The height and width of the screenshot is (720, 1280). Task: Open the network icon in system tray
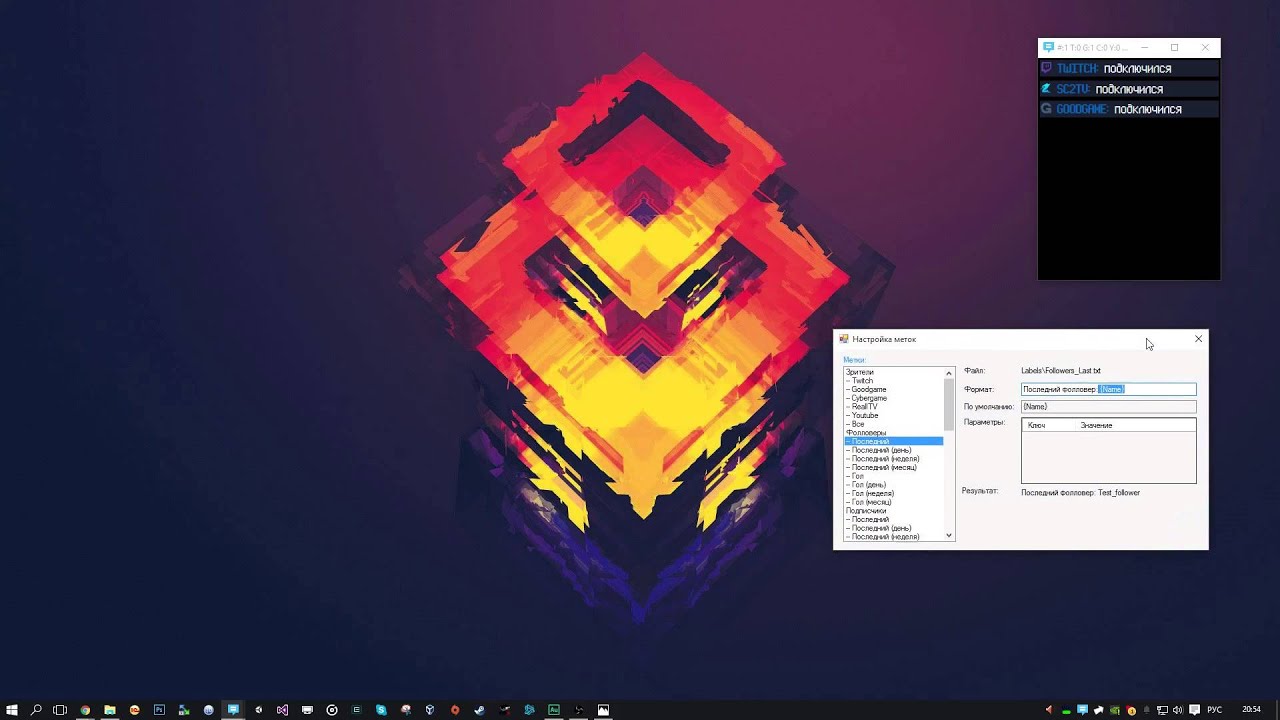click(1162, 710)
